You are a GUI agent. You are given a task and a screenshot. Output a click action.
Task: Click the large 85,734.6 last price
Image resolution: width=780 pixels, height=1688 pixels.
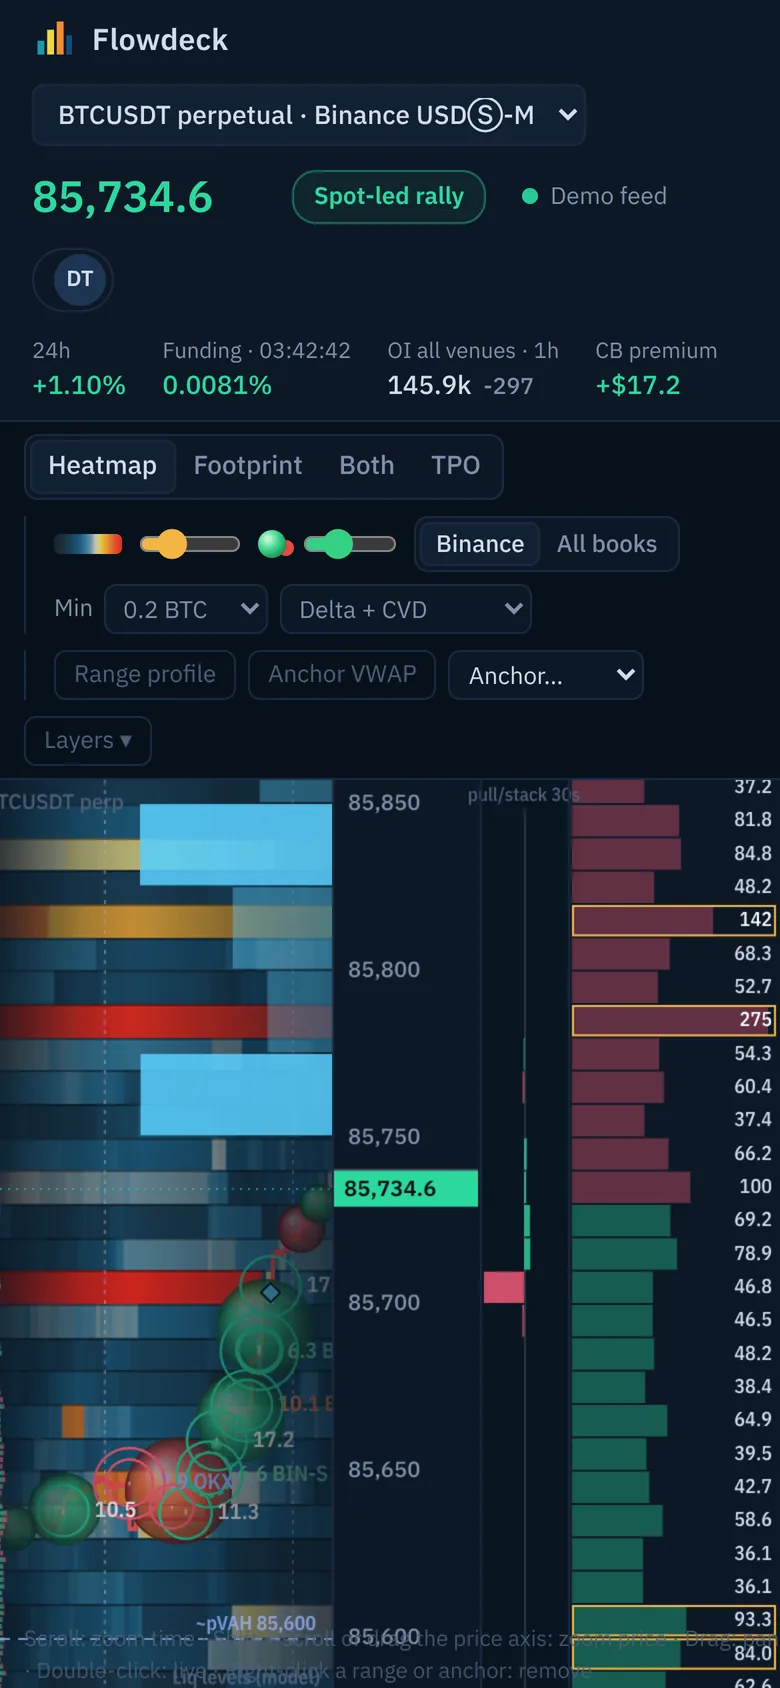(123, 197)
